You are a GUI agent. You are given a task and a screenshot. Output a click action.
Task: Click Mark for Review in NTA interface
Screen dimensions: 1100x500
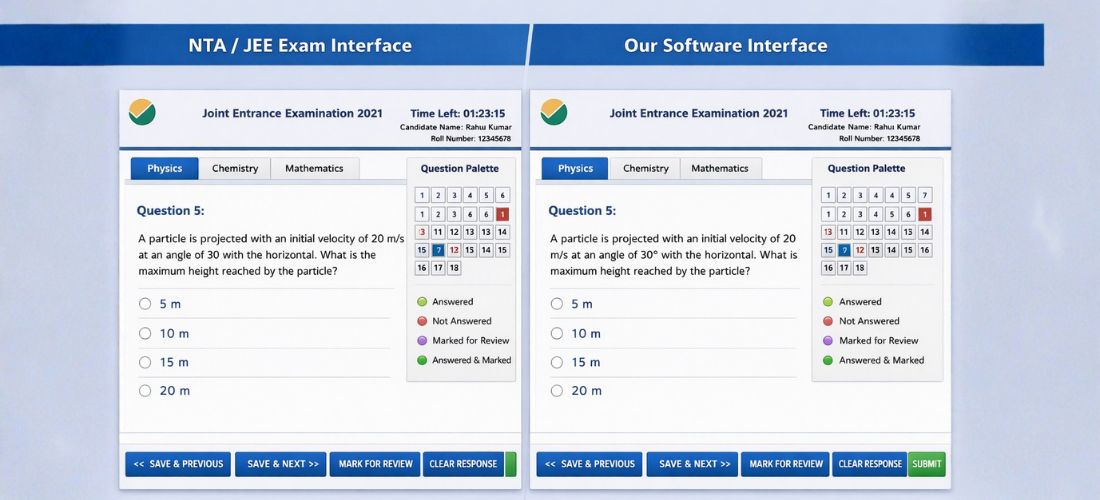tap(375, 464)
